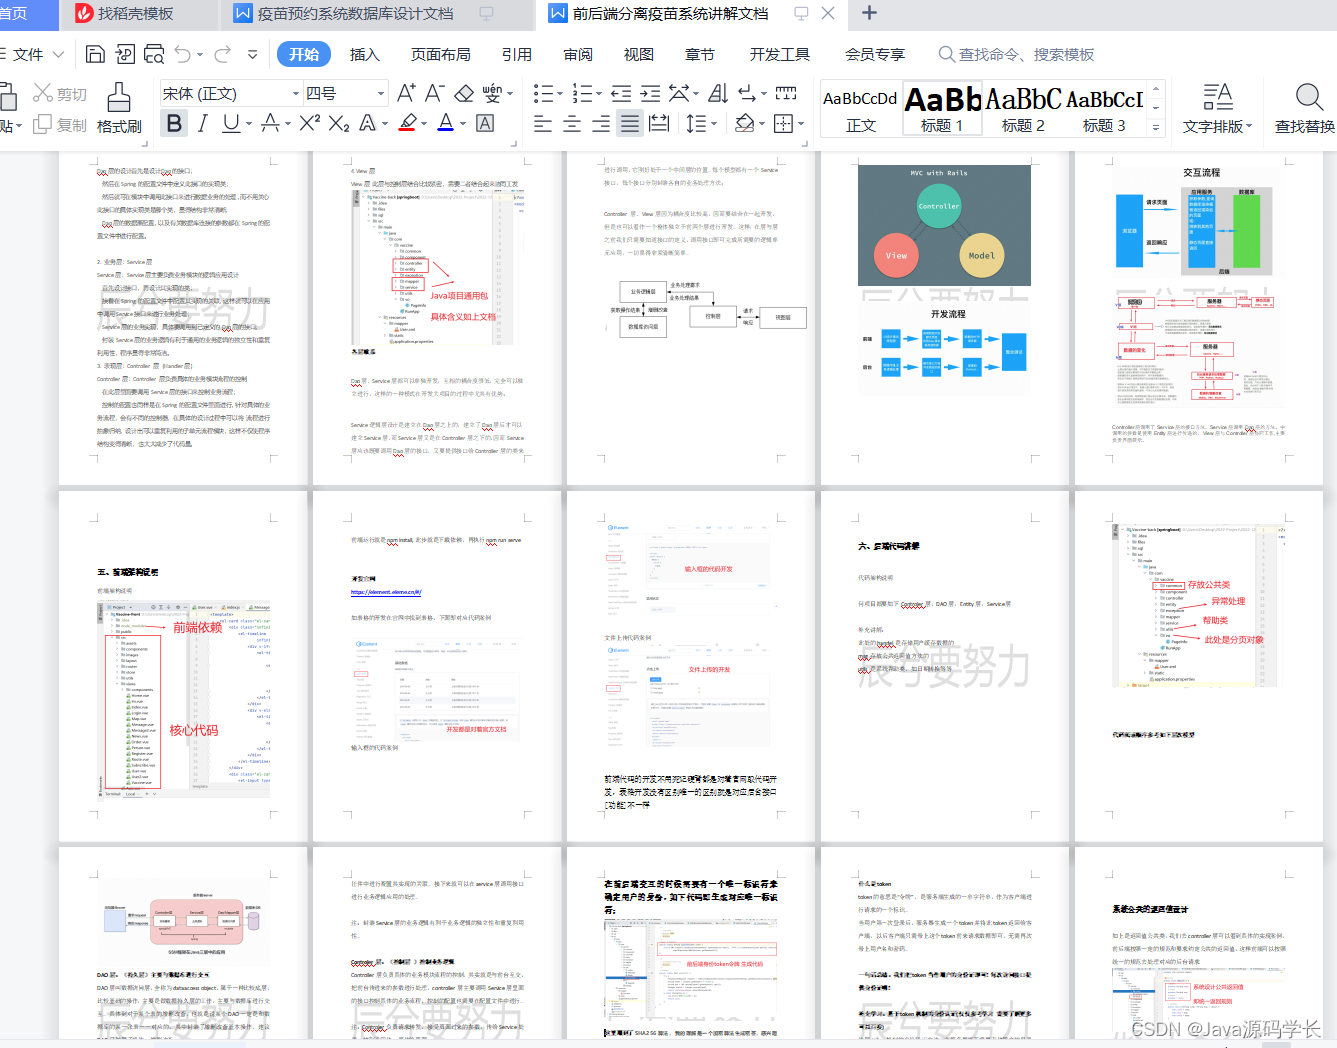Set justify alignment paragraph button
The height and width of the screenshot is (1048, 1337).
[x=630, y=123]
